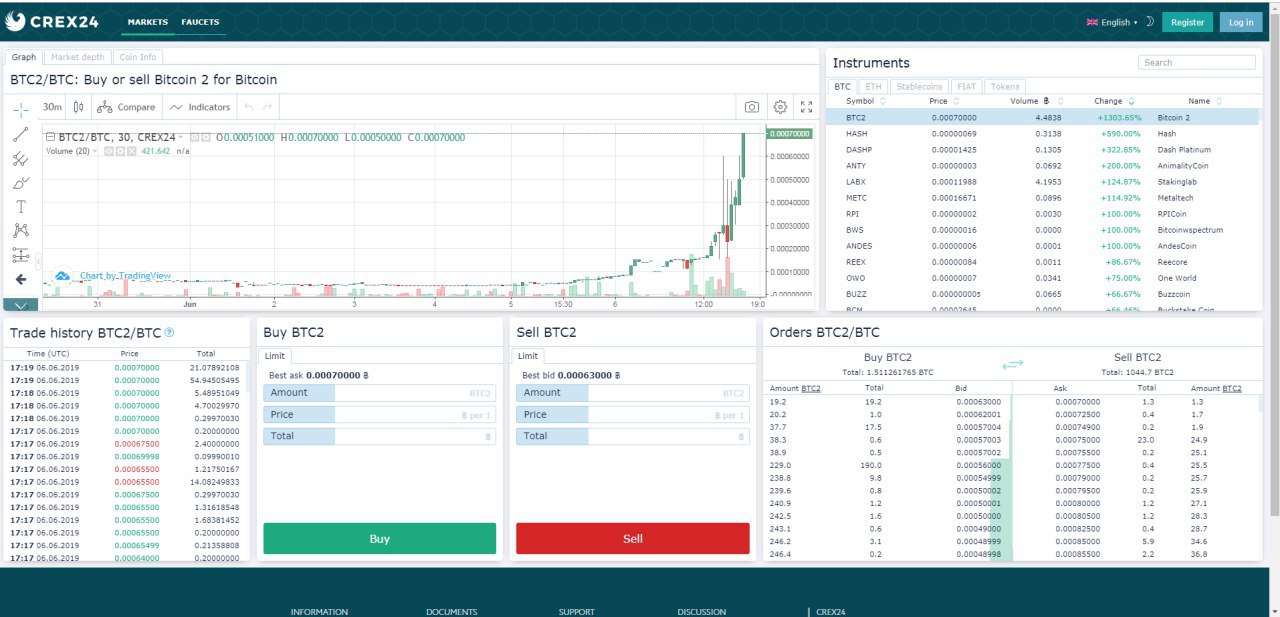This screenshot has height=617, width=1280.
Task: Select the trend line drawing tool
Action: 21,134
